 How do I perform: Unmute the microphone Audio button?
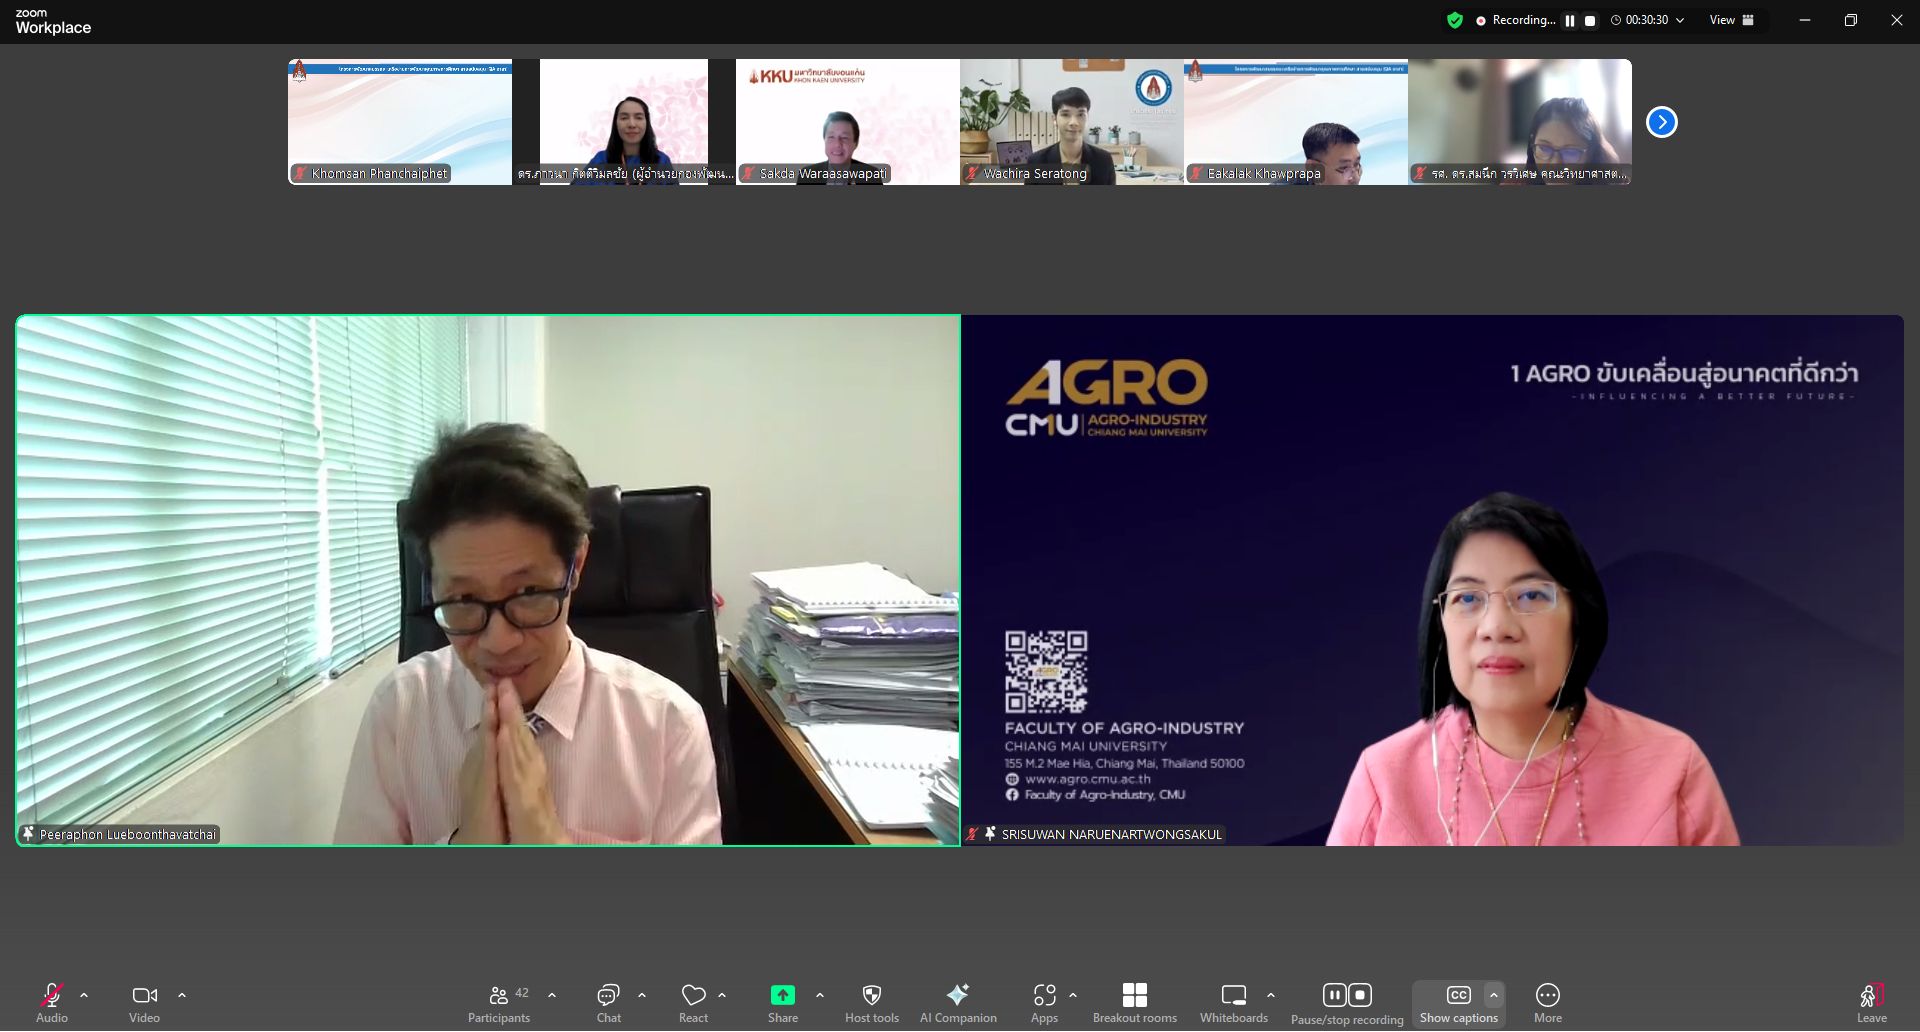(52, 1003)
